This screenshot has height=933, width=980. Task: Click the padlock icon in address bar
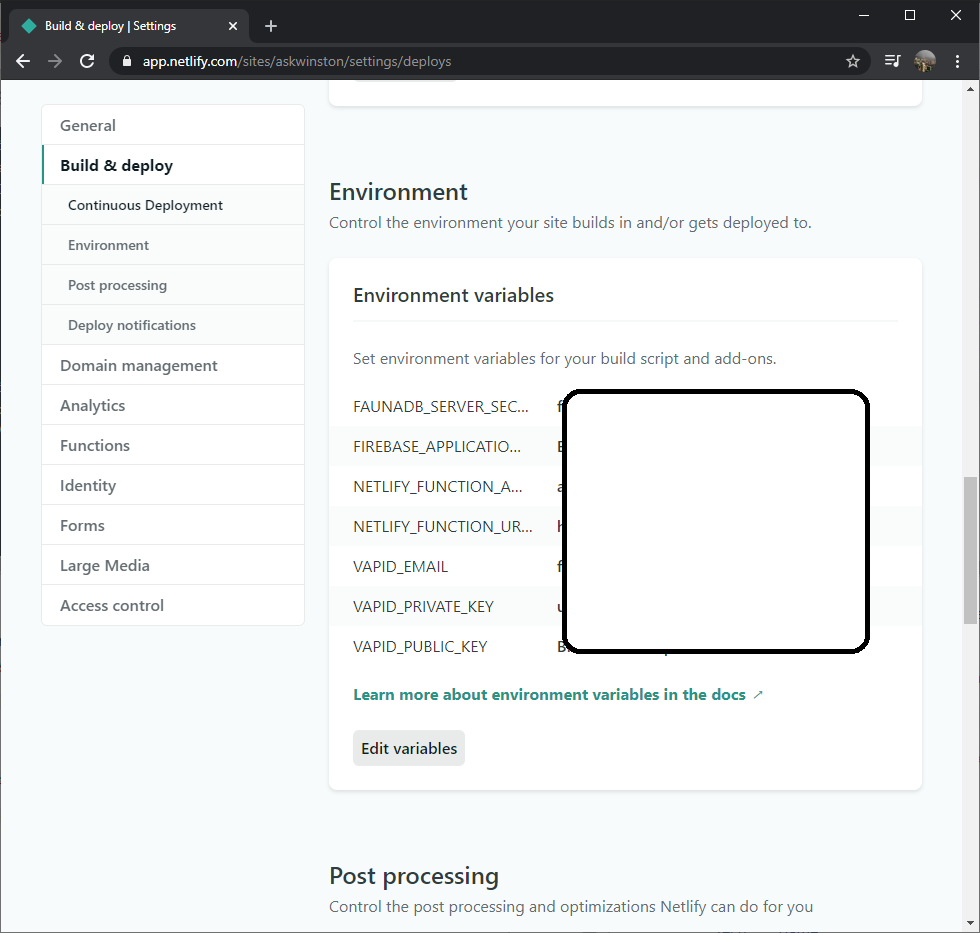click(x=126, y=60)
